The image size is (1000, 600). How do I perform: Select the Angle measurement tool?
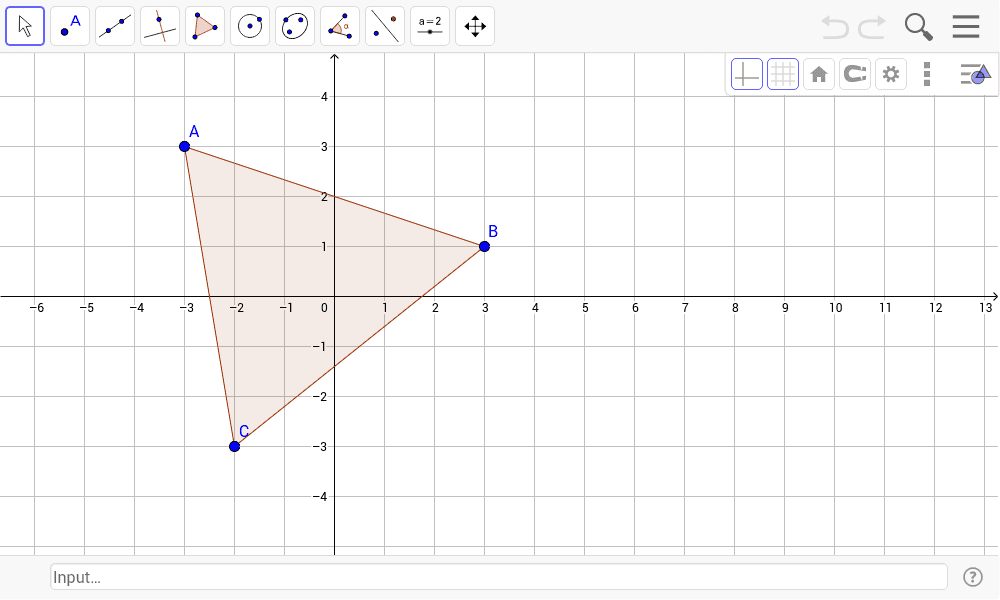point(339,25)
